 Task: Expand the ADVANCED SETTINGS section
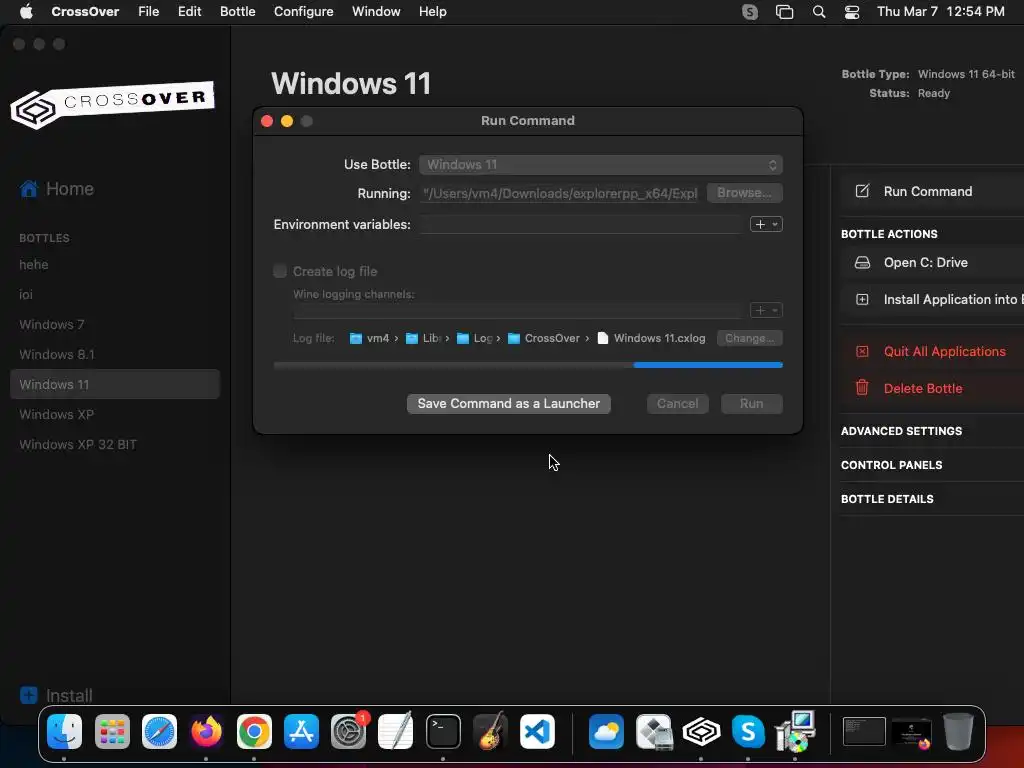click(901, 431)
